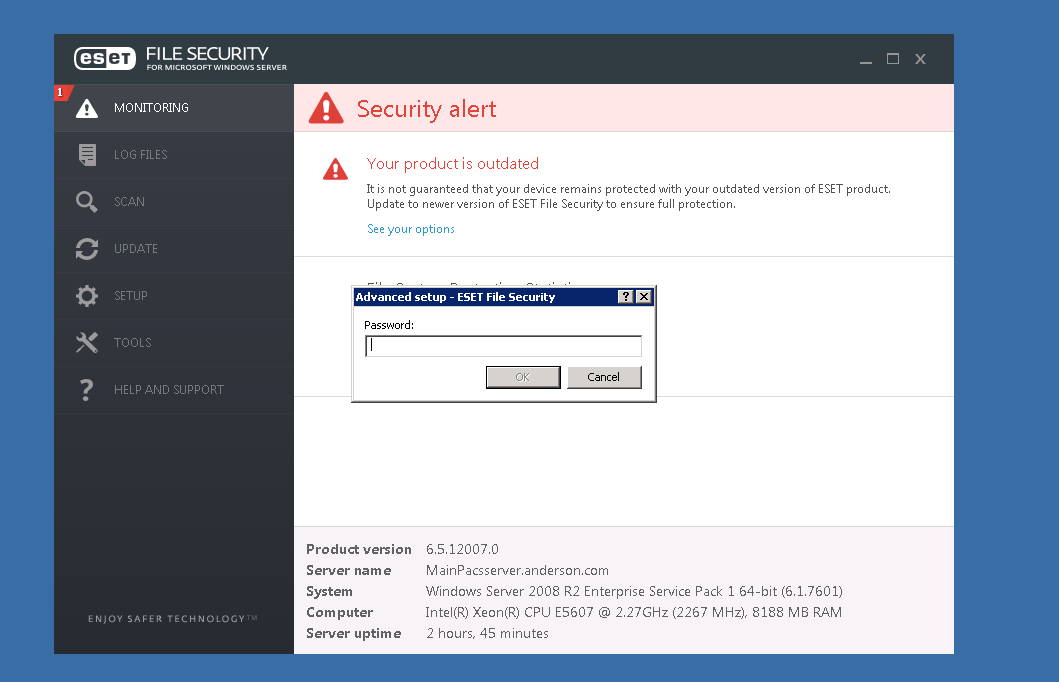Image resolution: width=1059 pixels, height=682 pixels.
Task: Click the ESET logo in title bar
Action: [105, 59]
